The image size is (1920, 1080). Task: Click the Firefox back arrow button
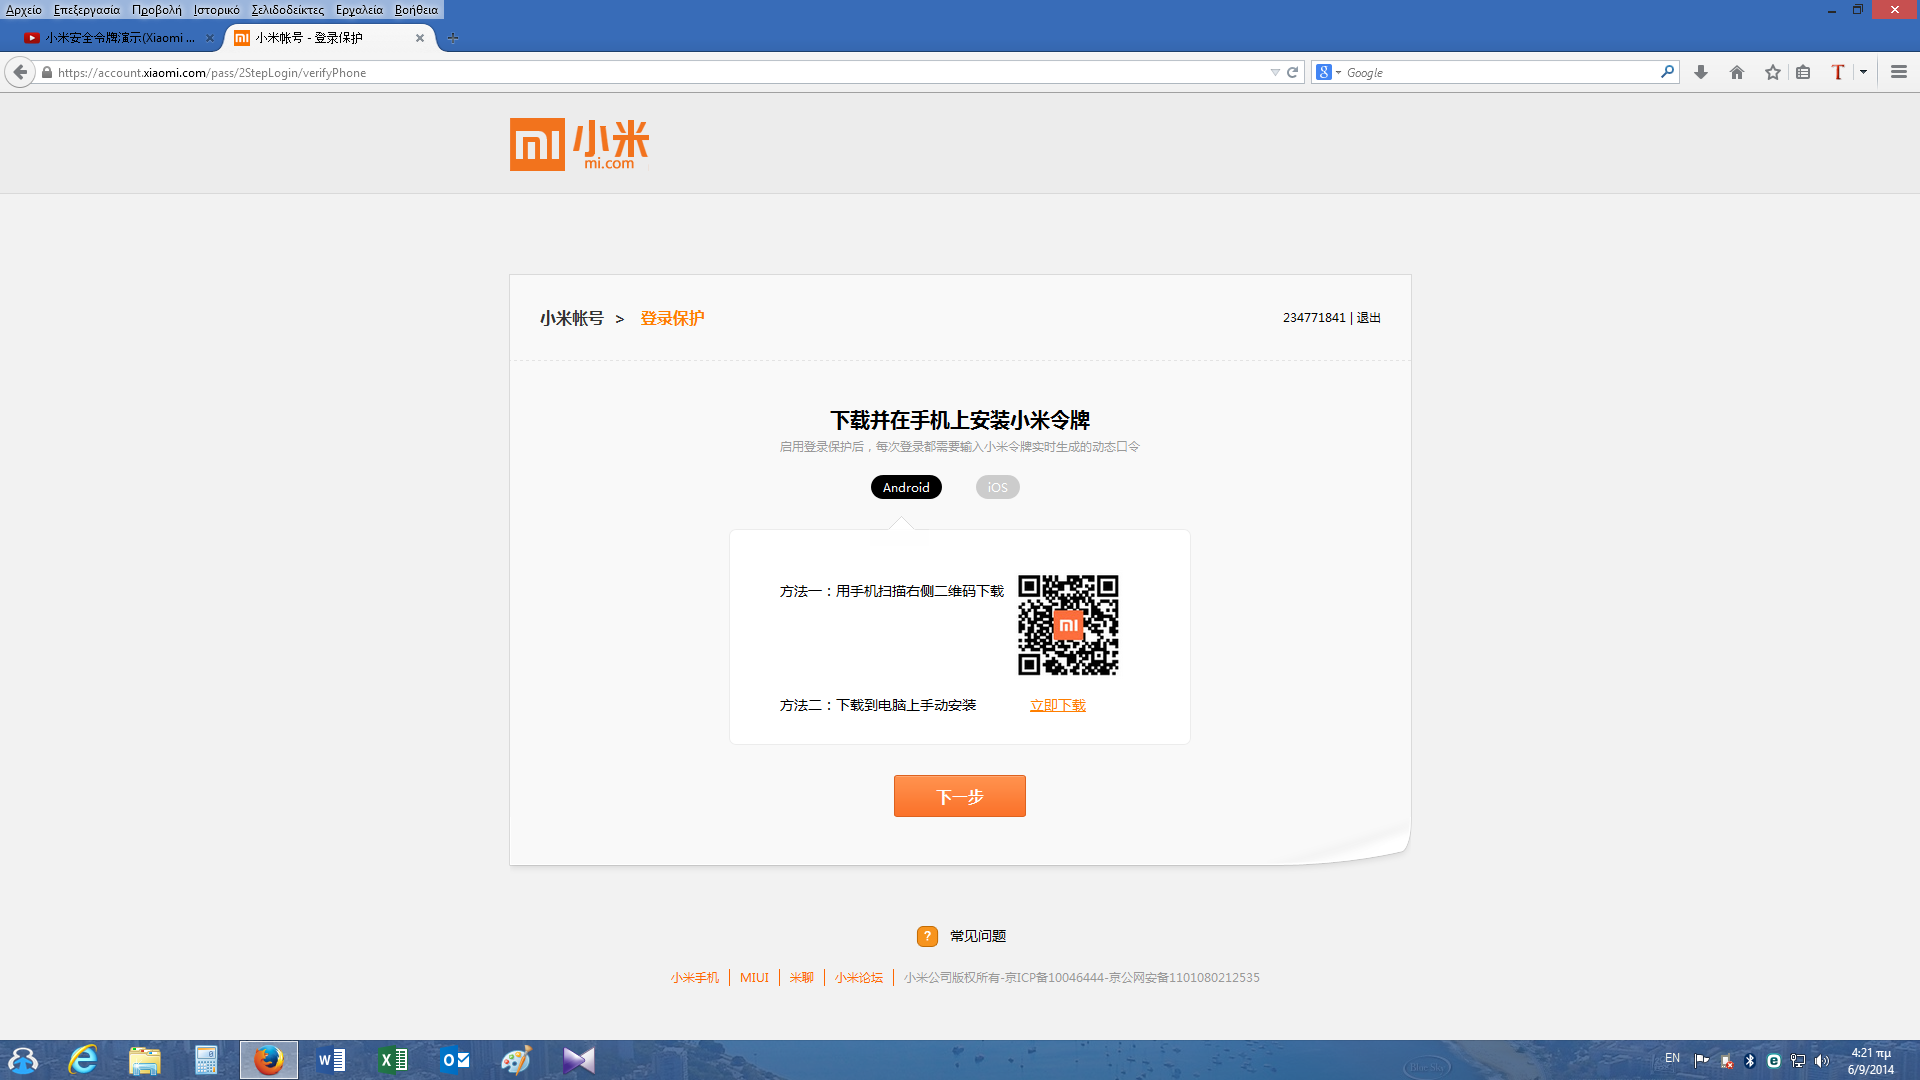coord(20,72)
